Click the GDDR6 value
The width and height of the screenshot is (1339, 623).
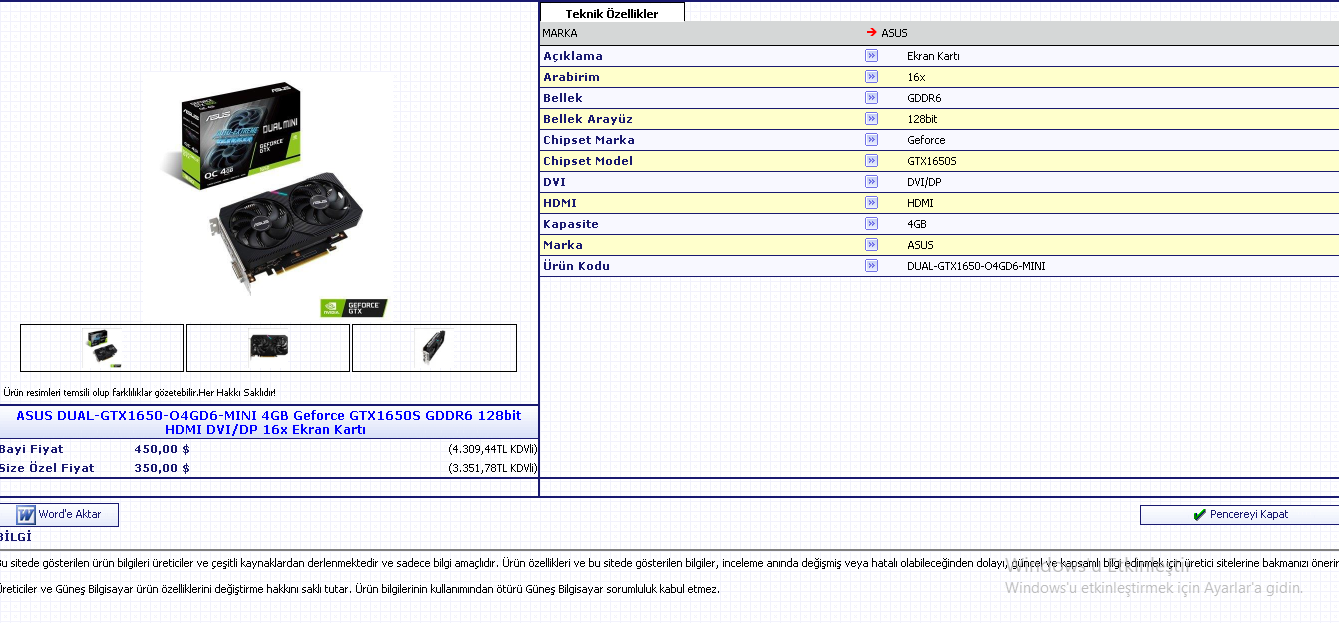924,98
